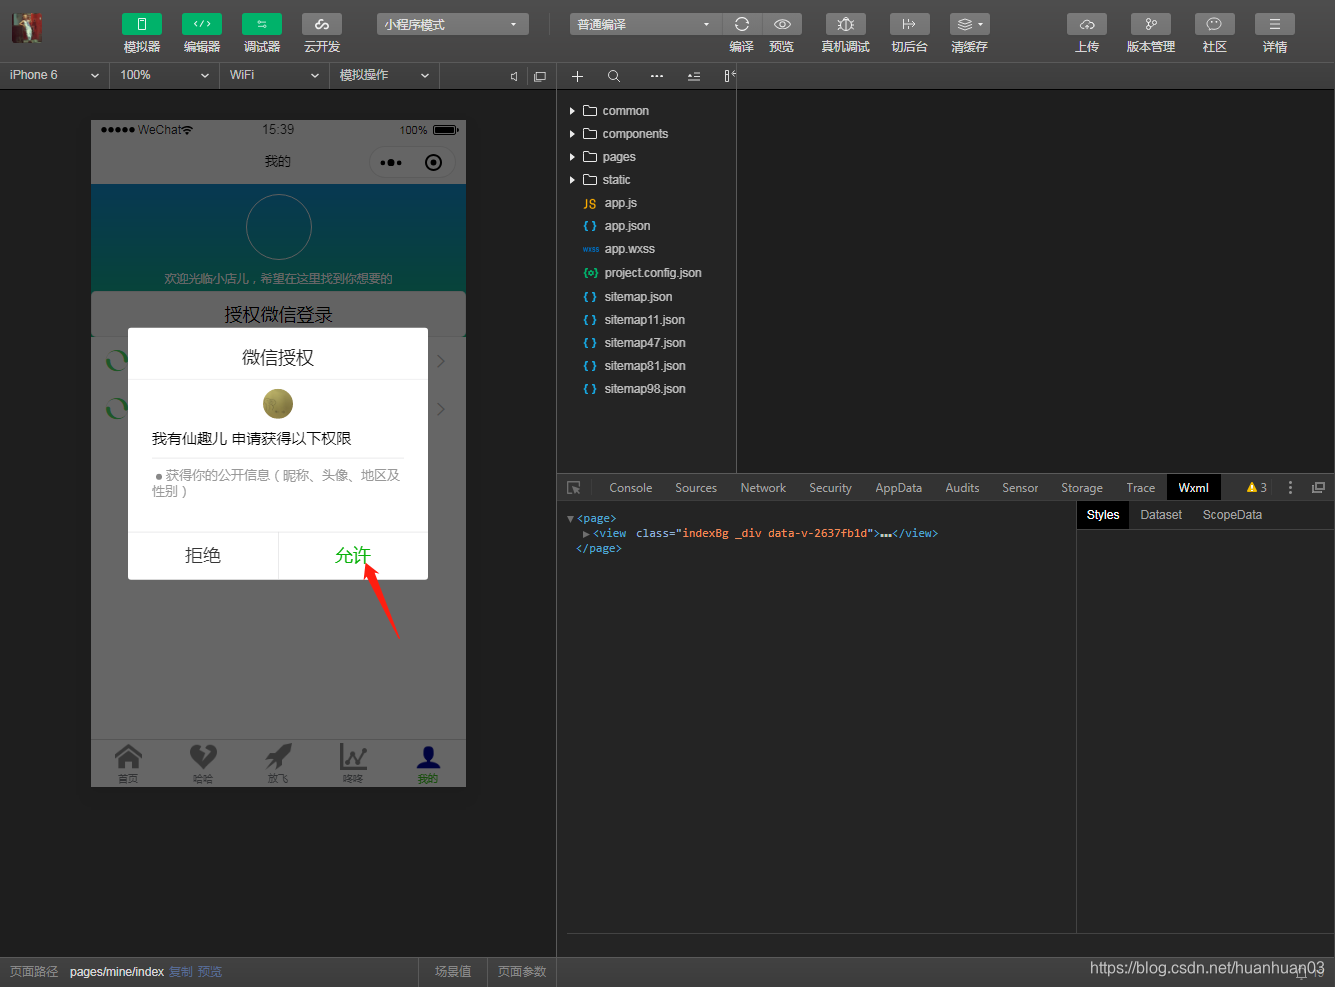Switch to the Network tab

coord(763,488)
